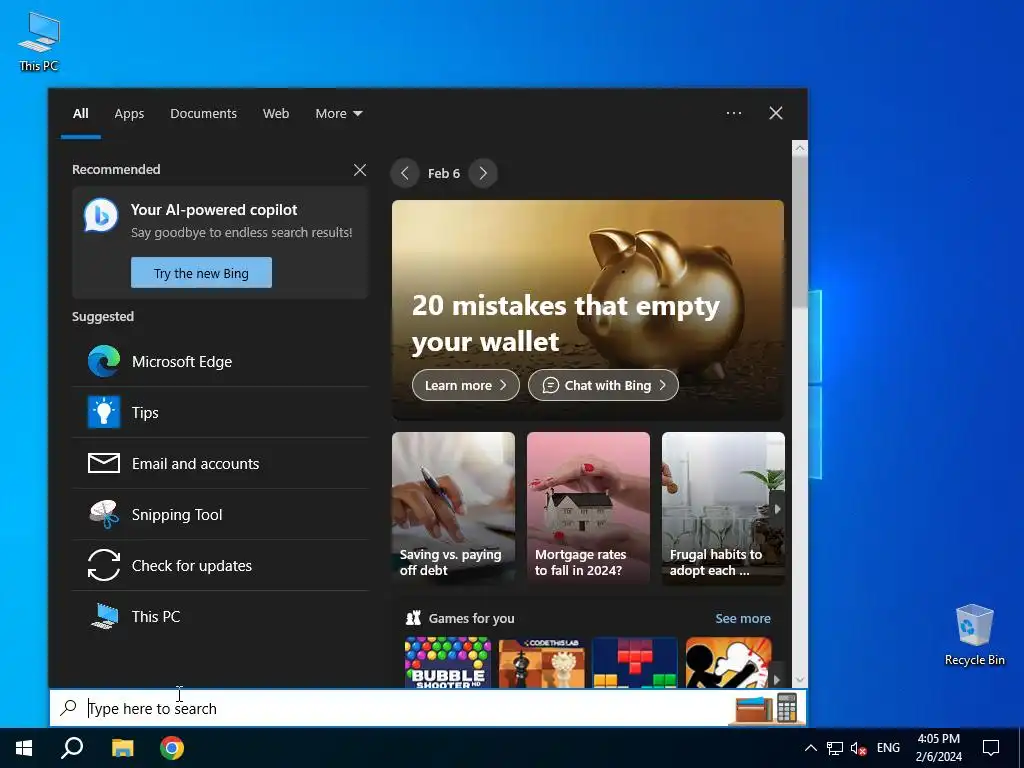Open File Explorer from taskbar

tap(122, 748)
